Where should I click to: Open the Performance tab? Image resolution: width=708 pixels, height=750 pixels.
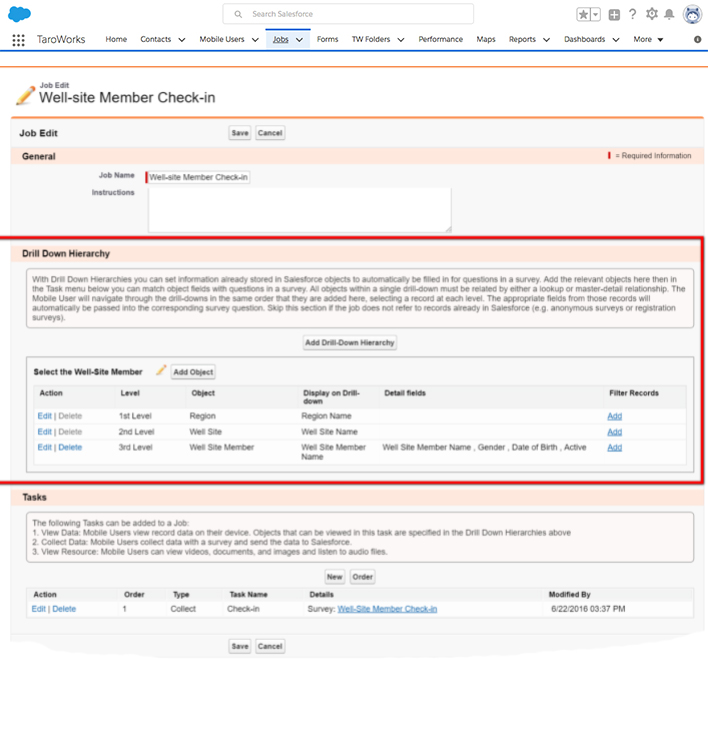coord(441,39)
